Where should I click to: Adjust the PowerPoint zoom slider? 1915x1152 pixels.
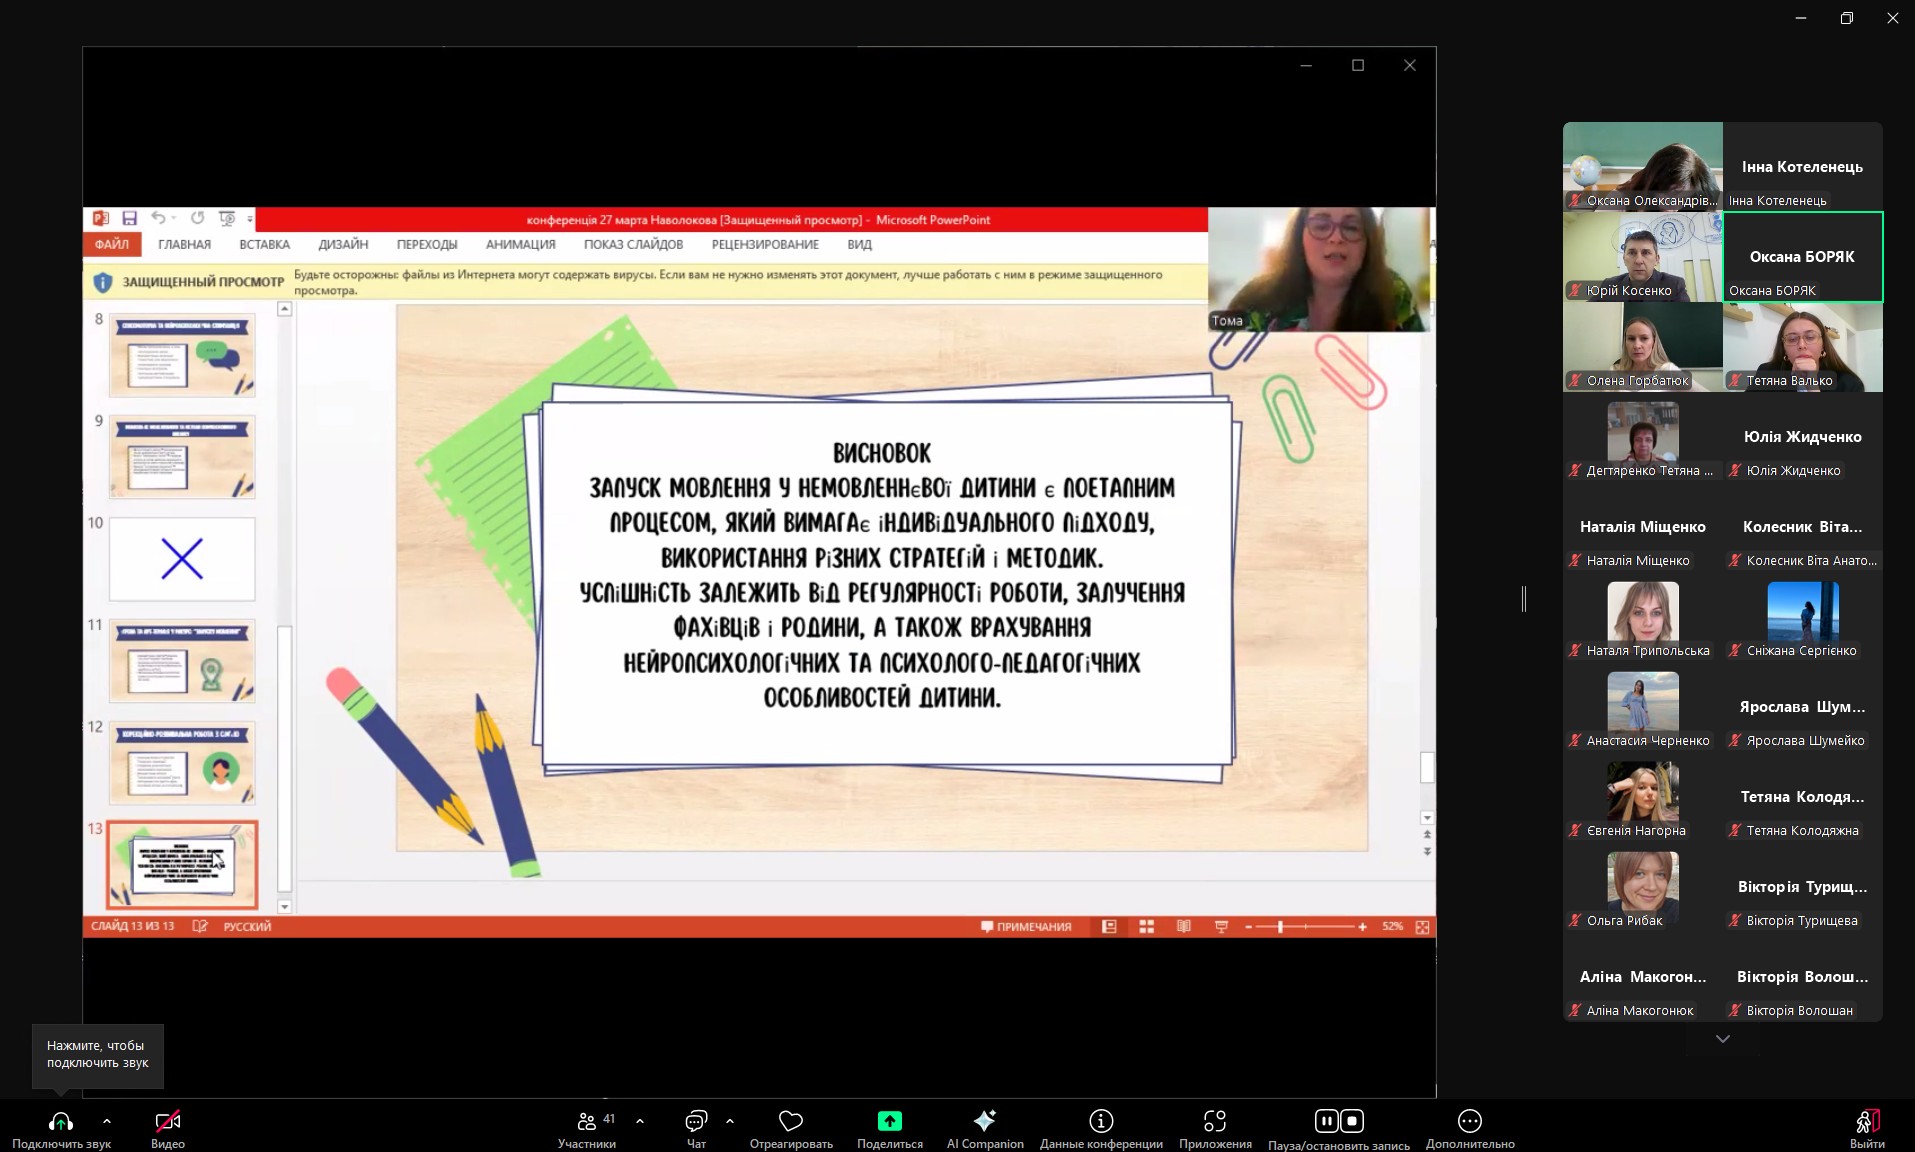[x=1280, y=927]
